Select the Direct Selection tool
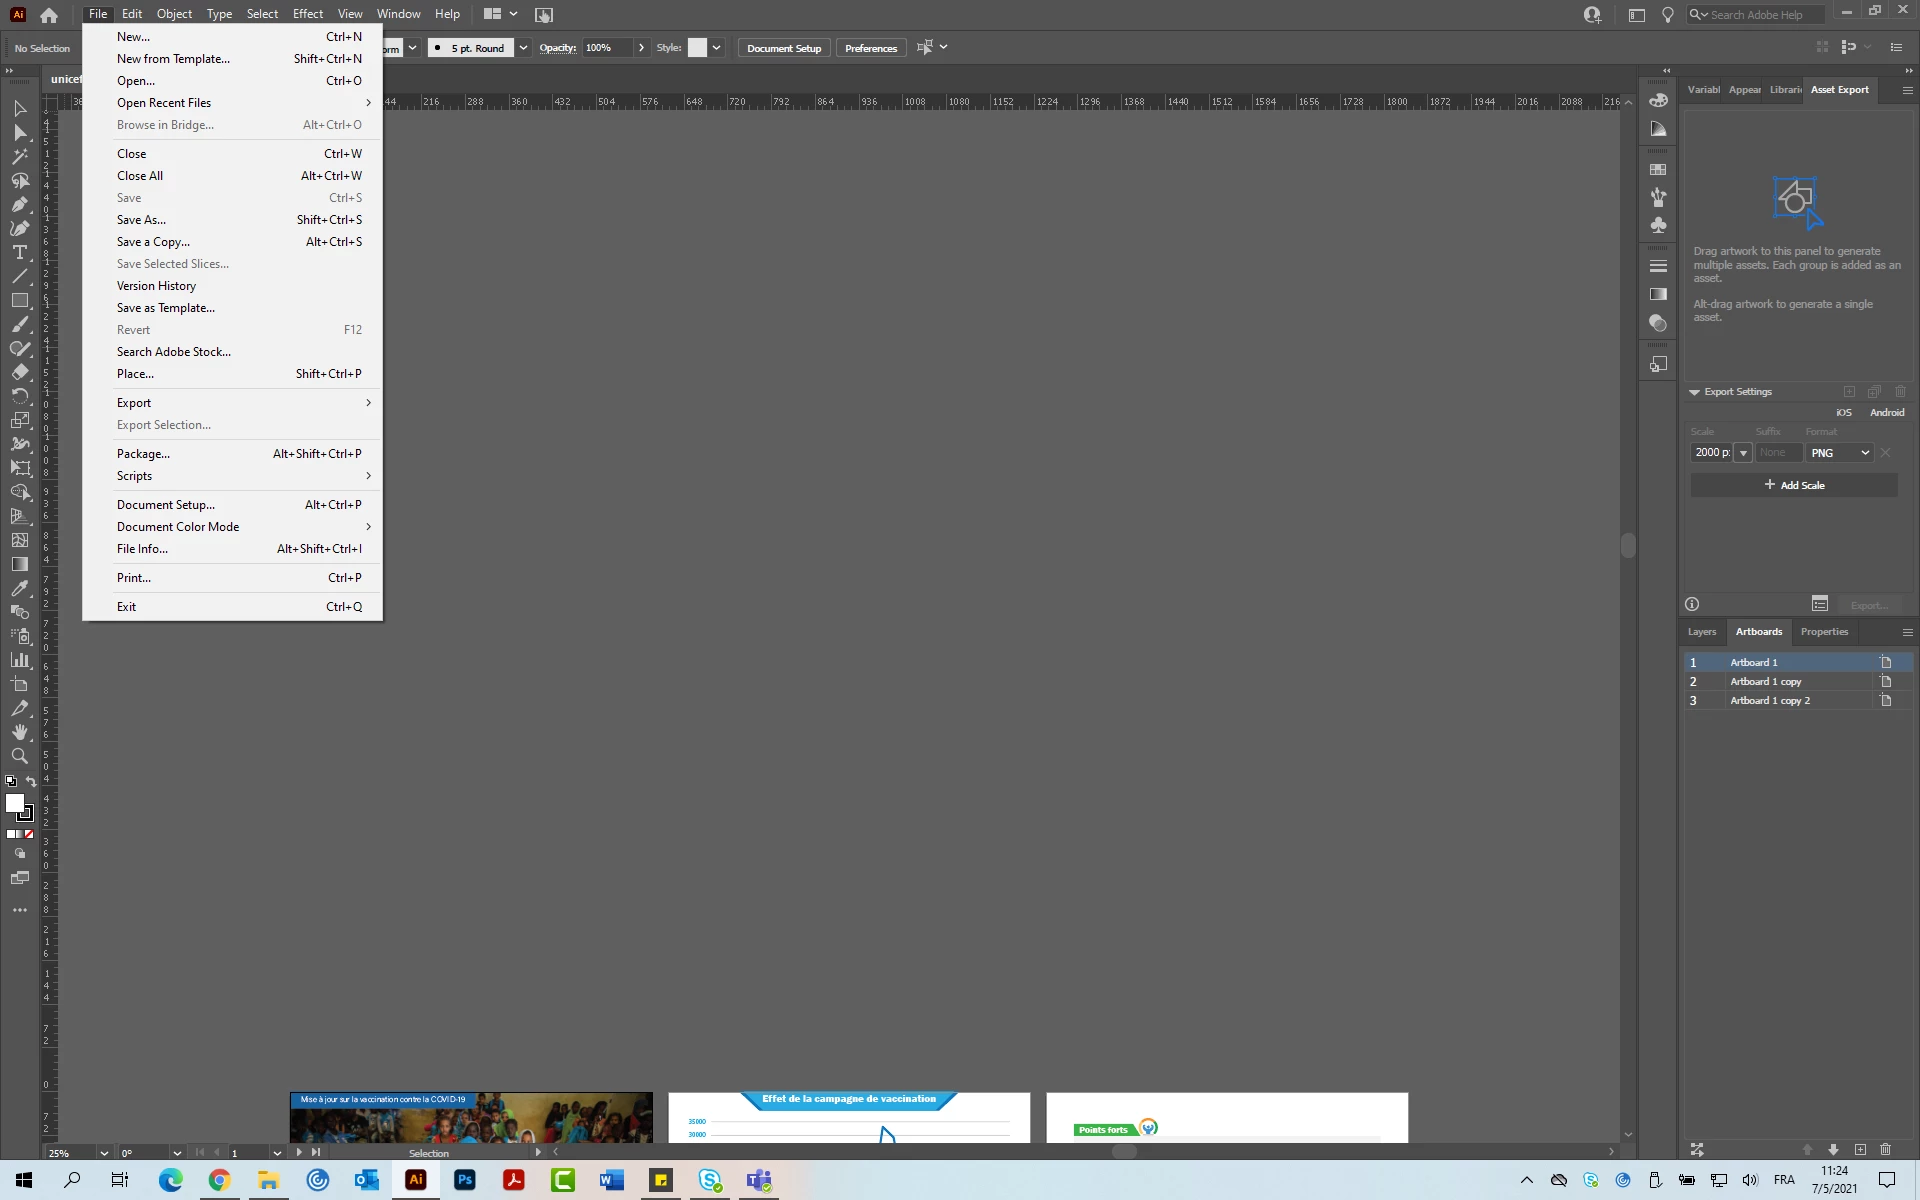The image size is (1920, 1200). (x=19, y=132)
